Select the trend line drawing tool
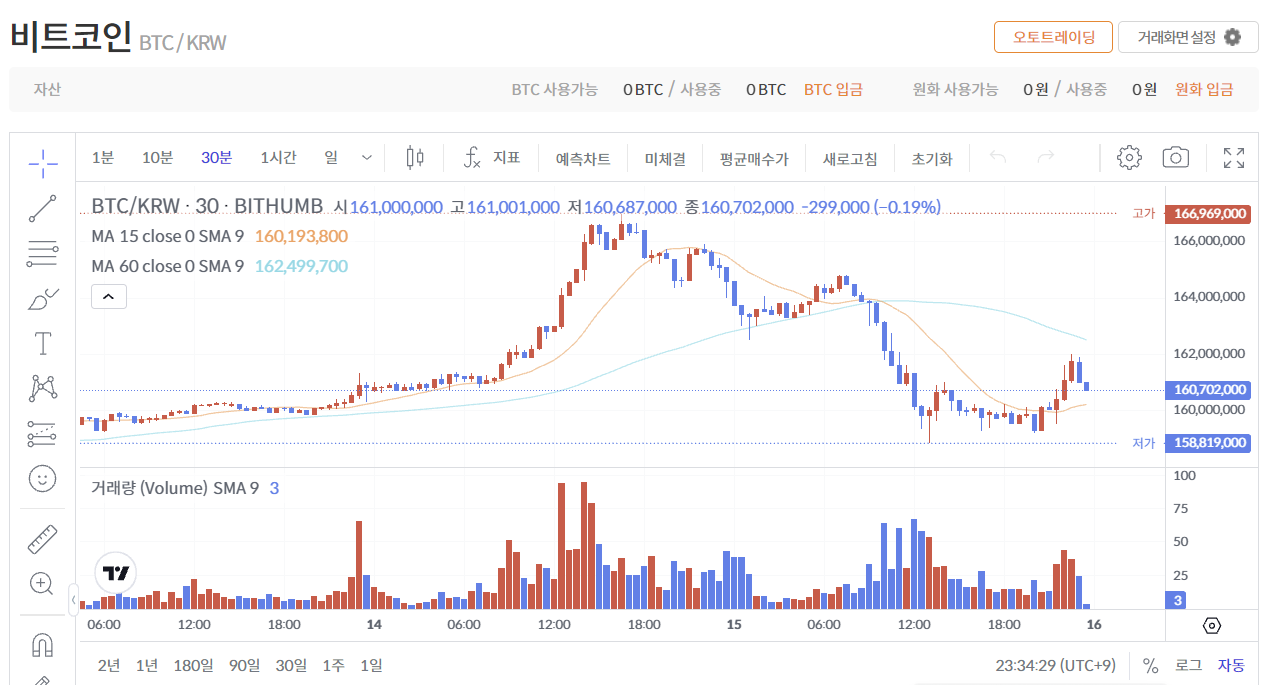This screenshot has height=685, width=1262. pos(42,208)
